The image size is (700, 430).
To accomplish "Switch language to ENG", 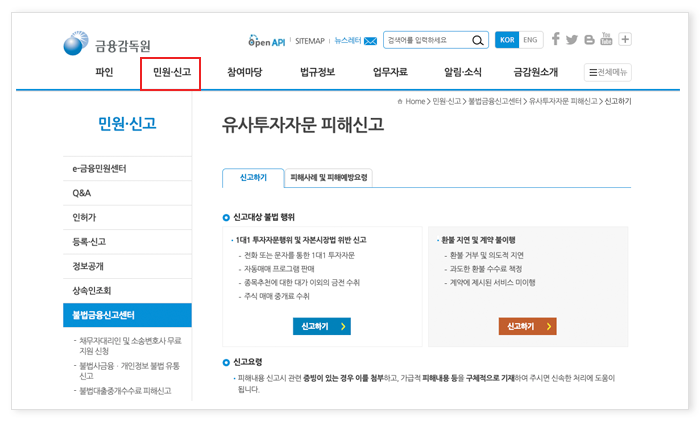I will point(530,40).
